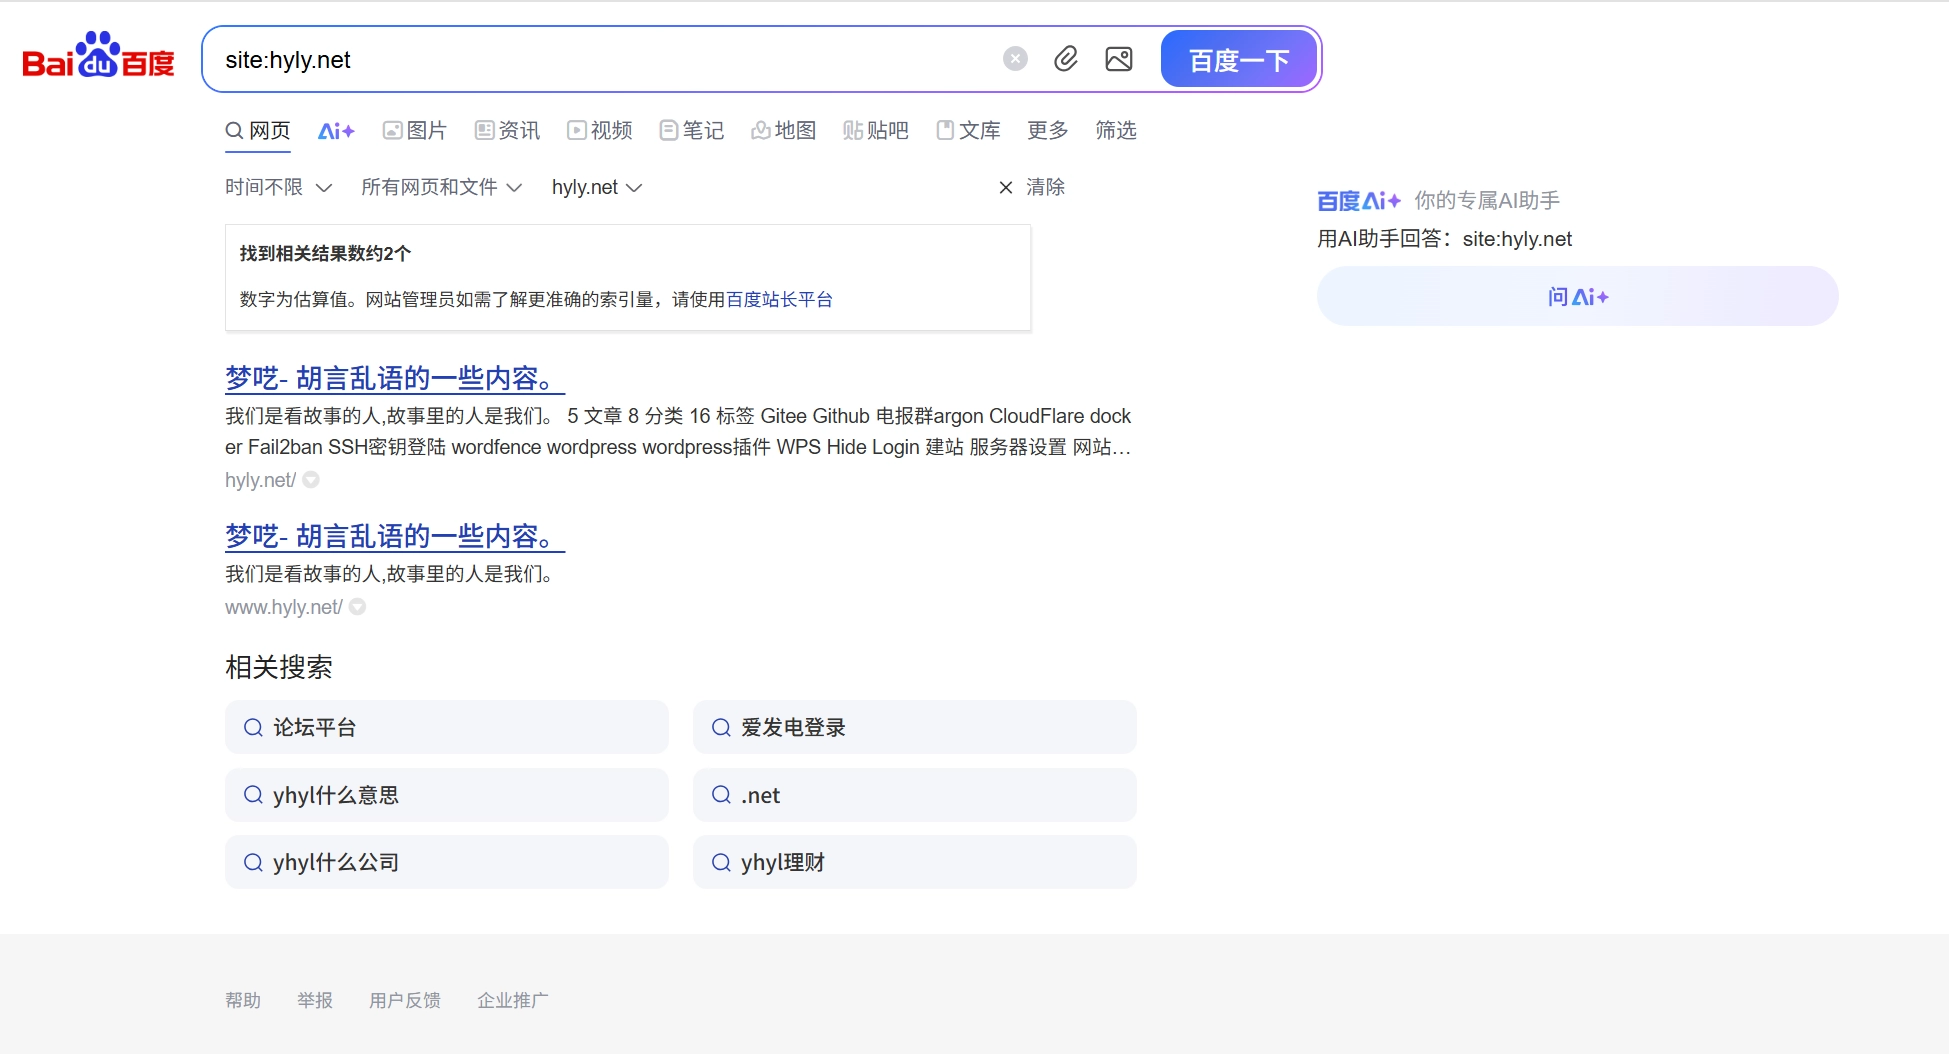
Task: Open 用户反馈 footer link
Action: coord(405,1001)
